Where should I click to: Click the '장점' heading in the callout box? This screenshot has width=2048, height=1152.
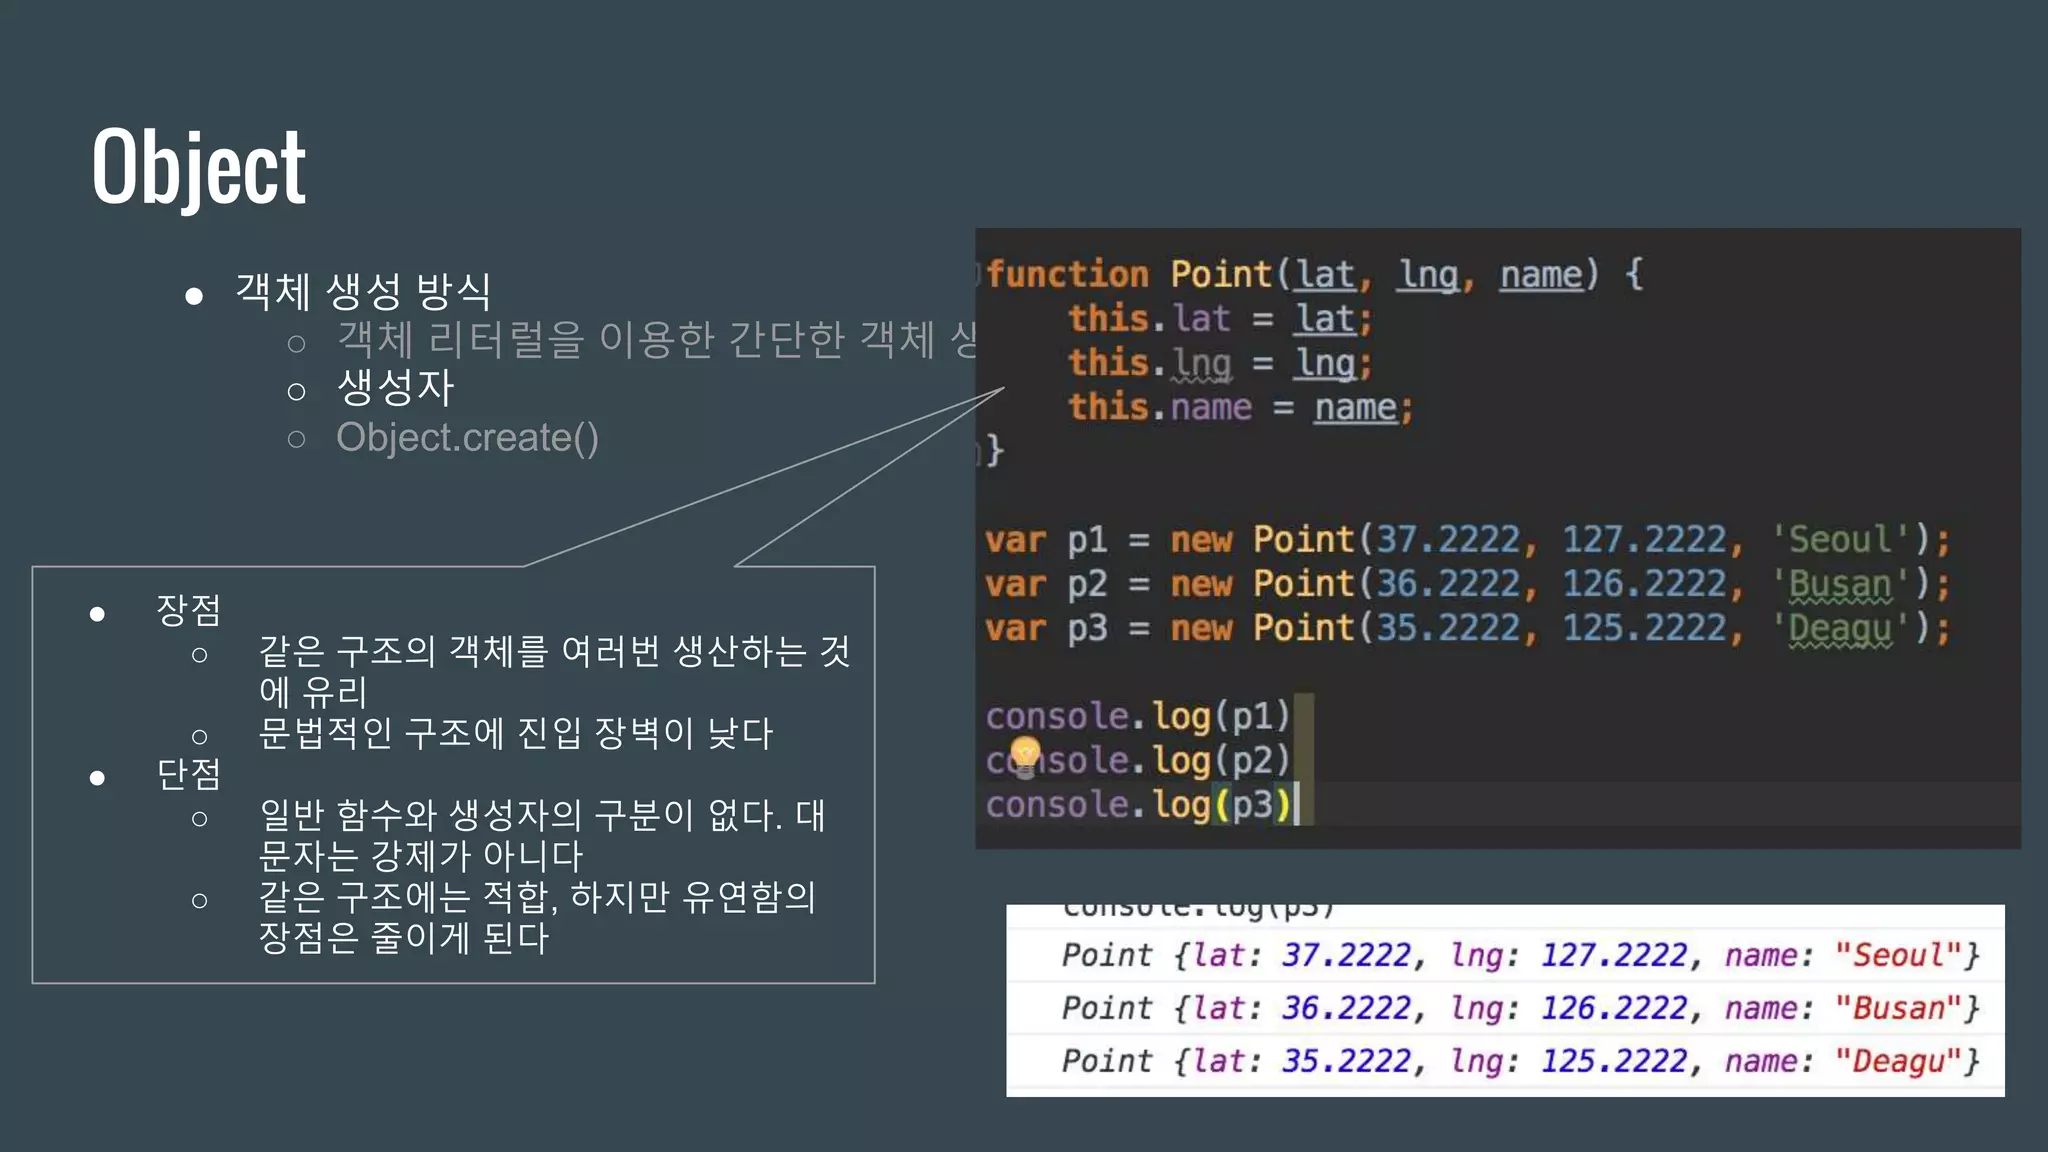click(188, 610)
